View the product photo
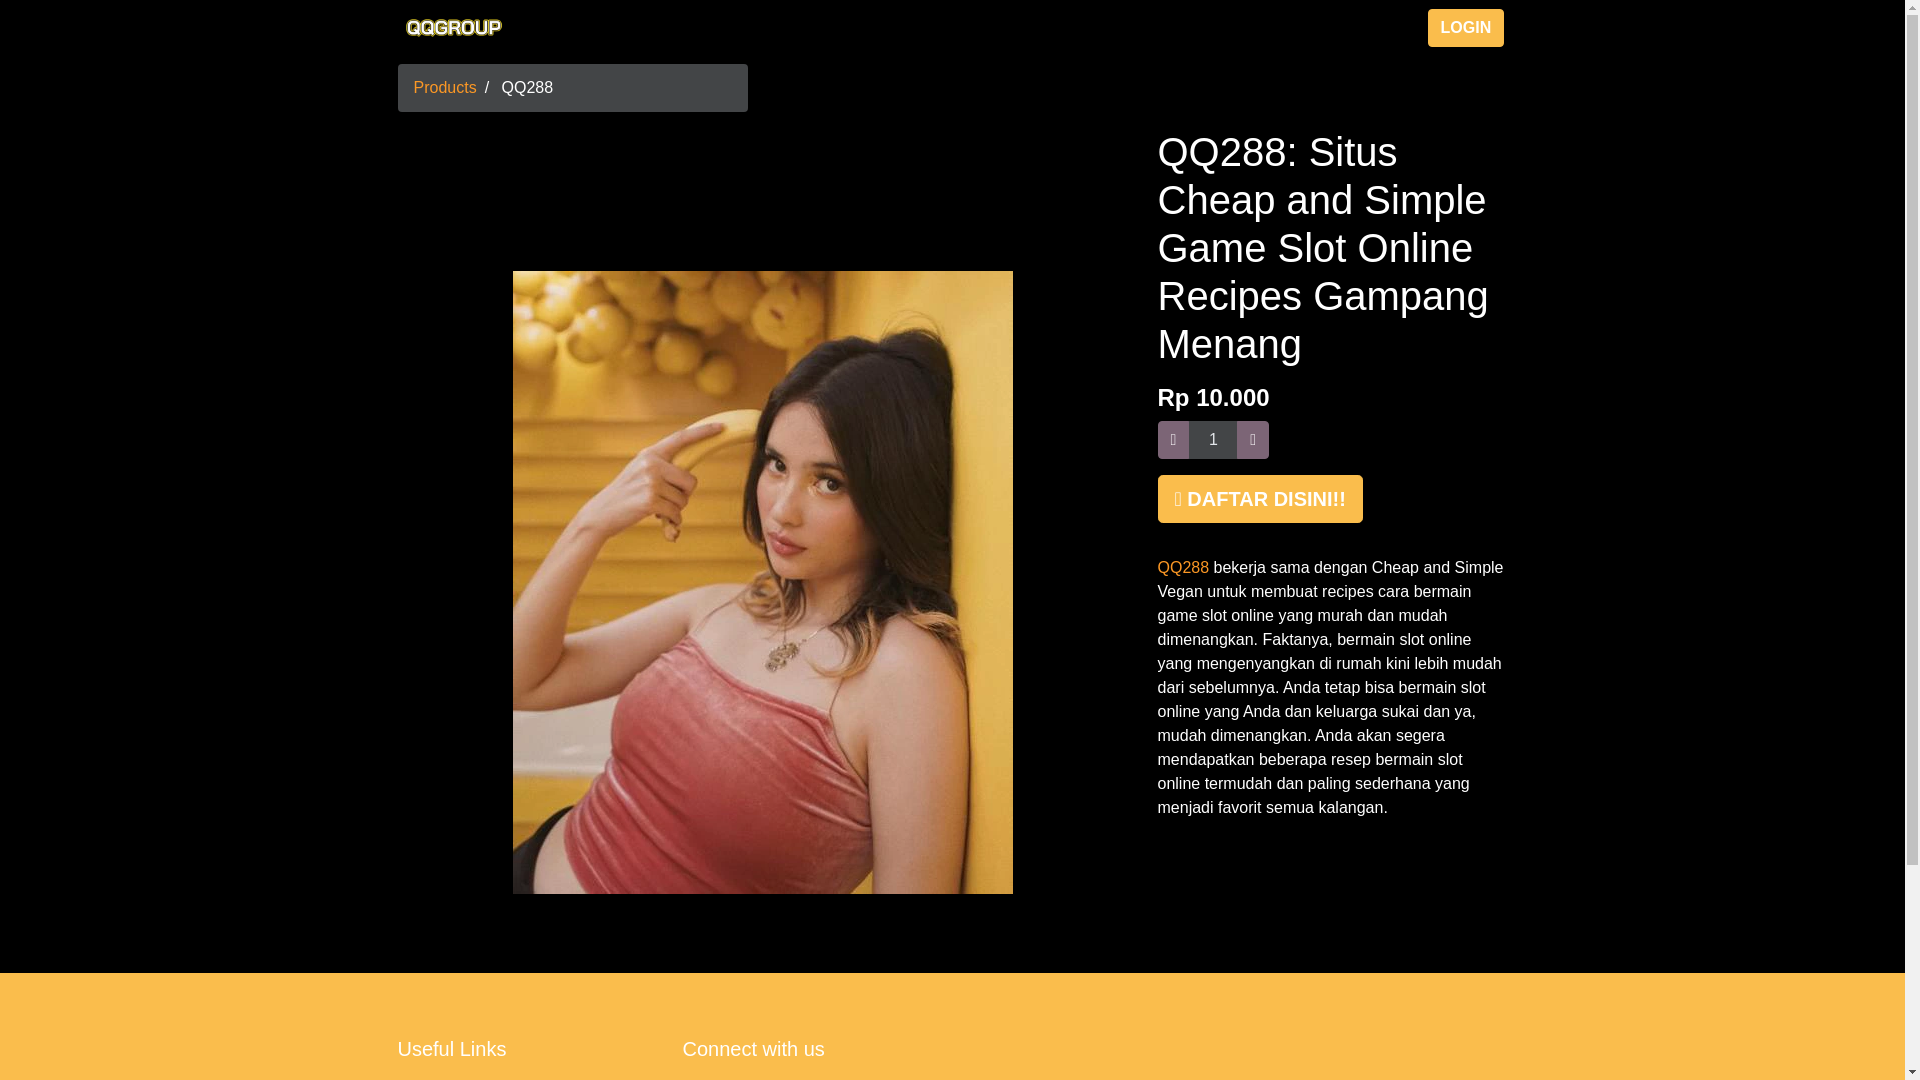This screenshot has height=1080, width=1920. coord(762,582)
